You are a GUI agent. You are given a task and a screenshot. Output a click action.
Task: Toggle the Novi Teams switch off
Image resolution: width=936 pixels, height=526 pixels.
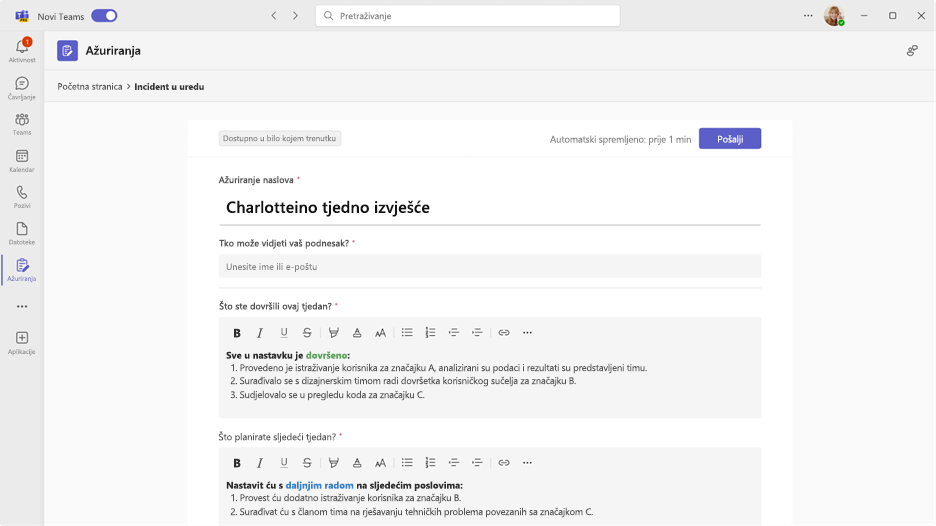(x=104, y=16)
